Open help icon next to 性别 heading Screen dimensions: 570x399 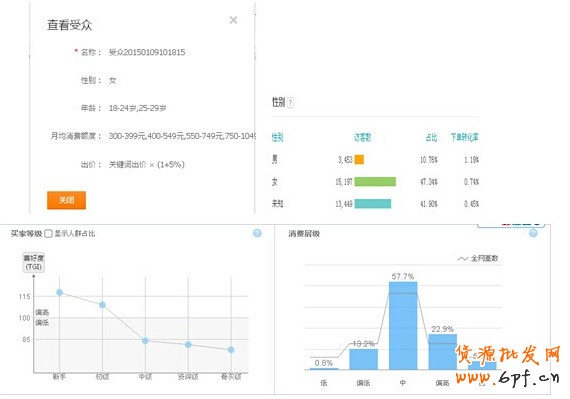(x=290, y=102)
